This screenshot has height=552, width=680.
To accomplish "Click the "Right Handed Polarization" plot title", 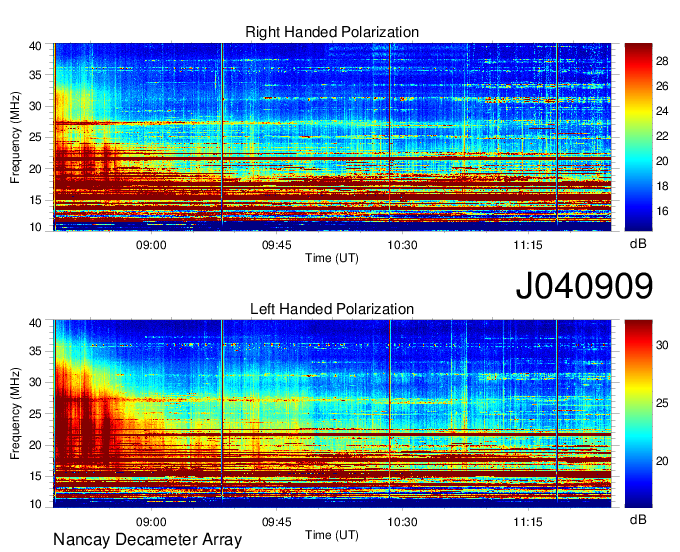I will [332, 32].
